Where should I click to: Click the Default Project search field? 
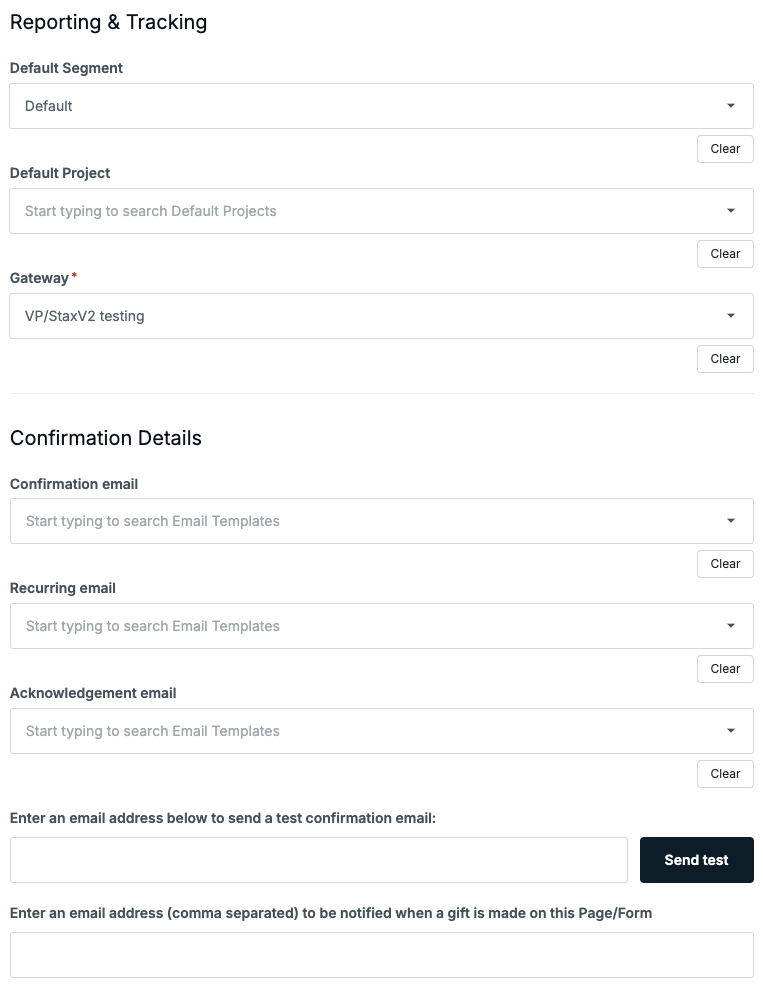pos(382,211)
